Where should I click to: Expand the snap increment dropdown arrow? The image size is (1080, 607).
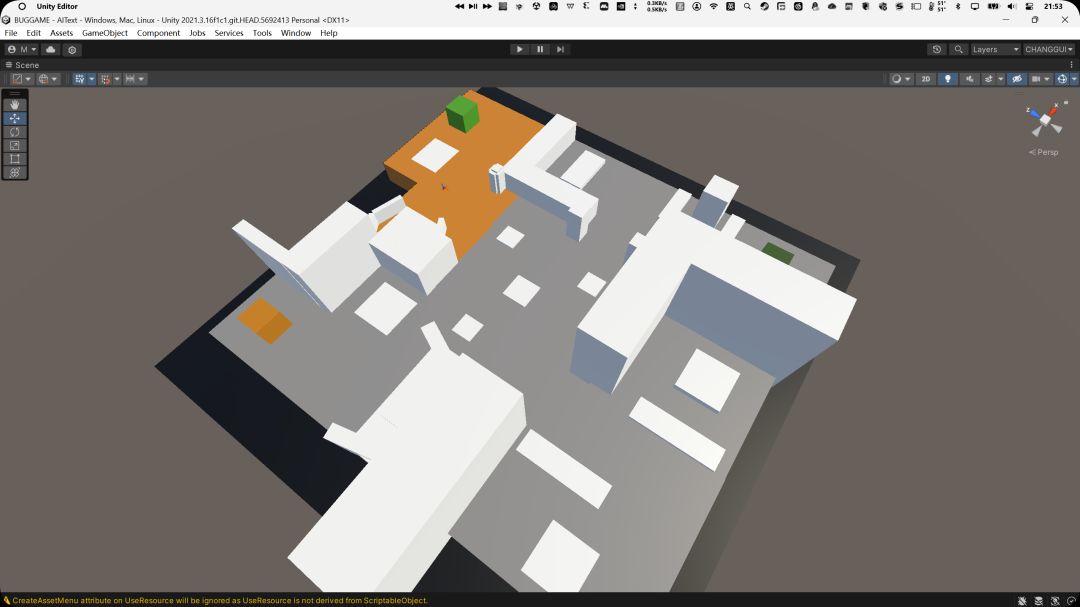[141, 79]
